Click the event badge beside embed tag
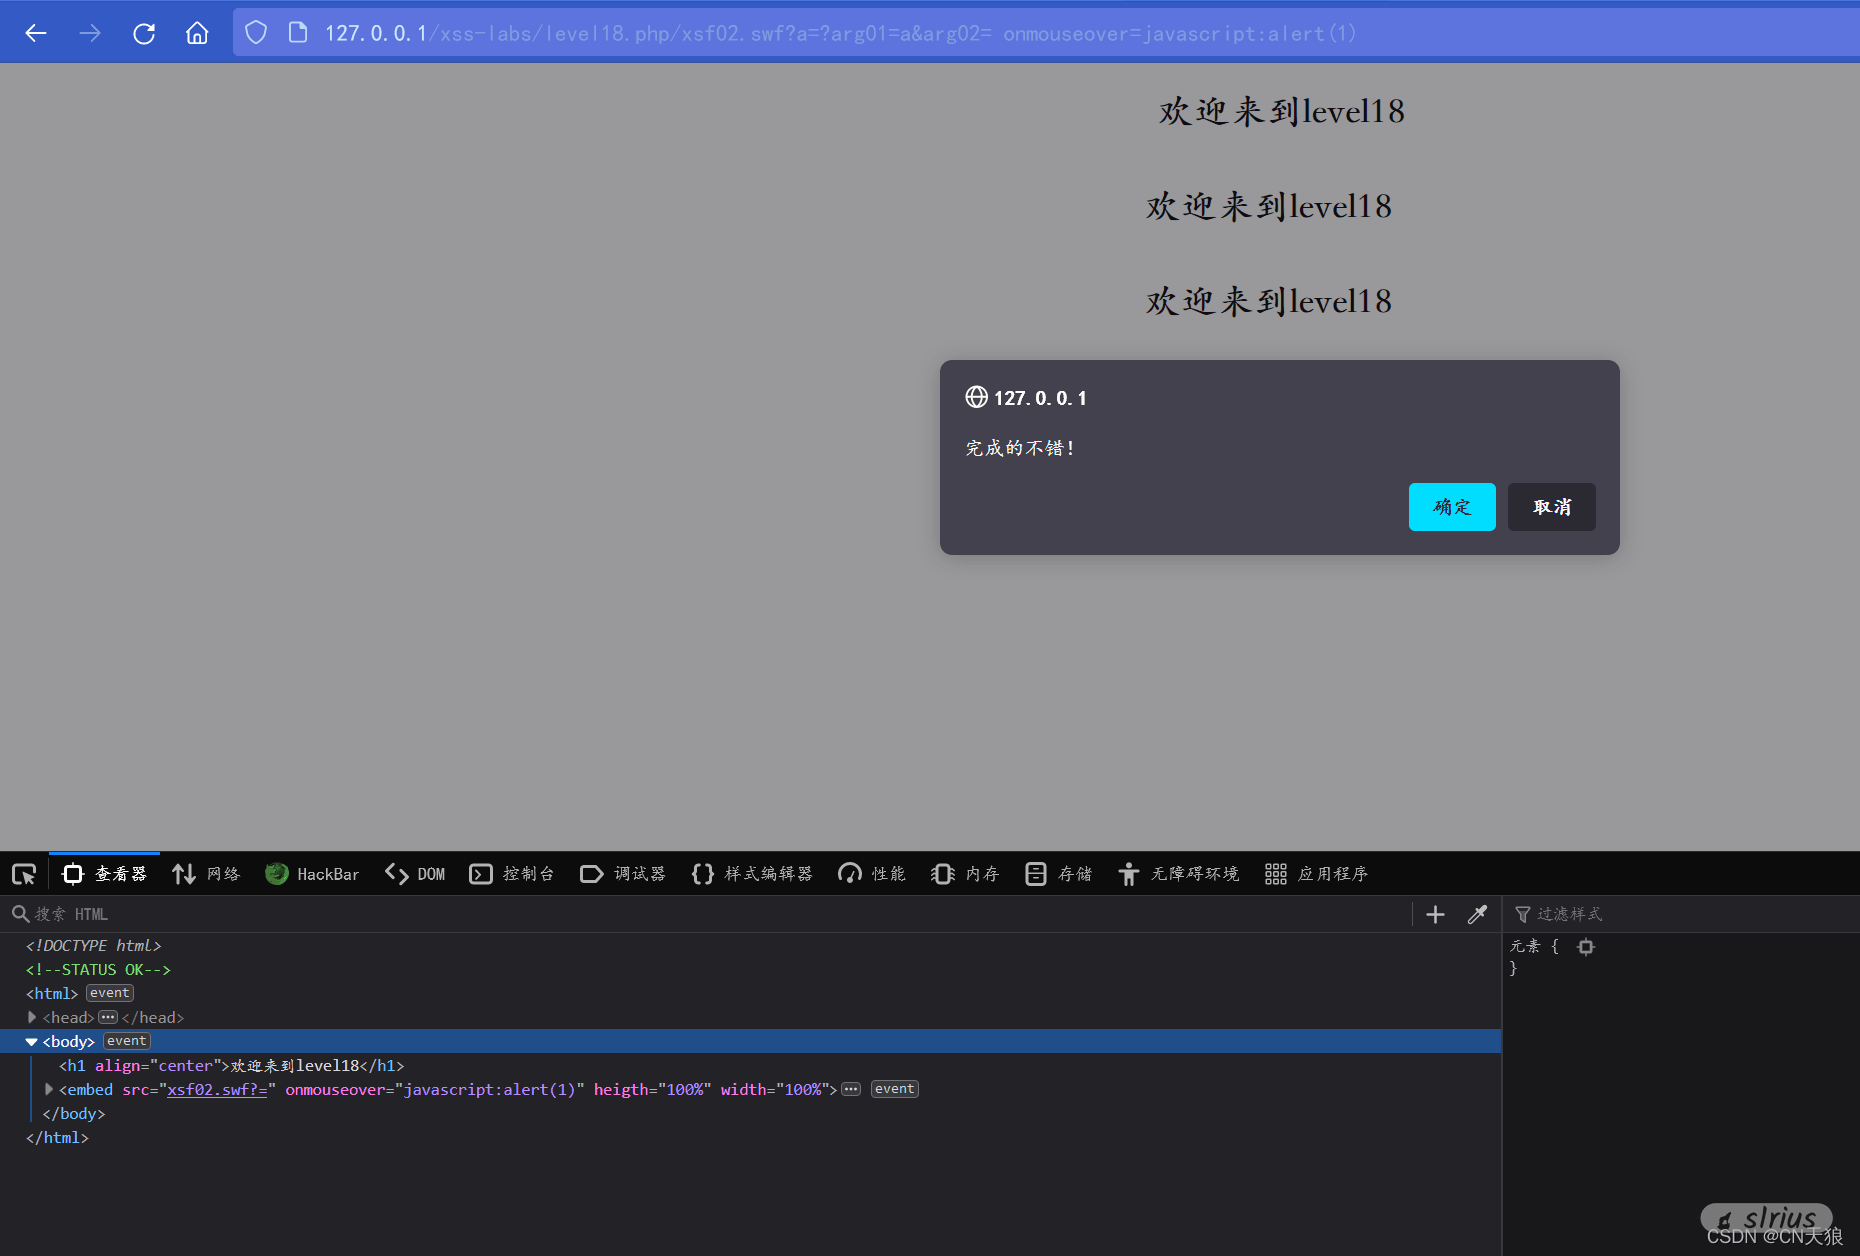The width and height of the screenshot is (1860, 1256). click(894, 1089)
